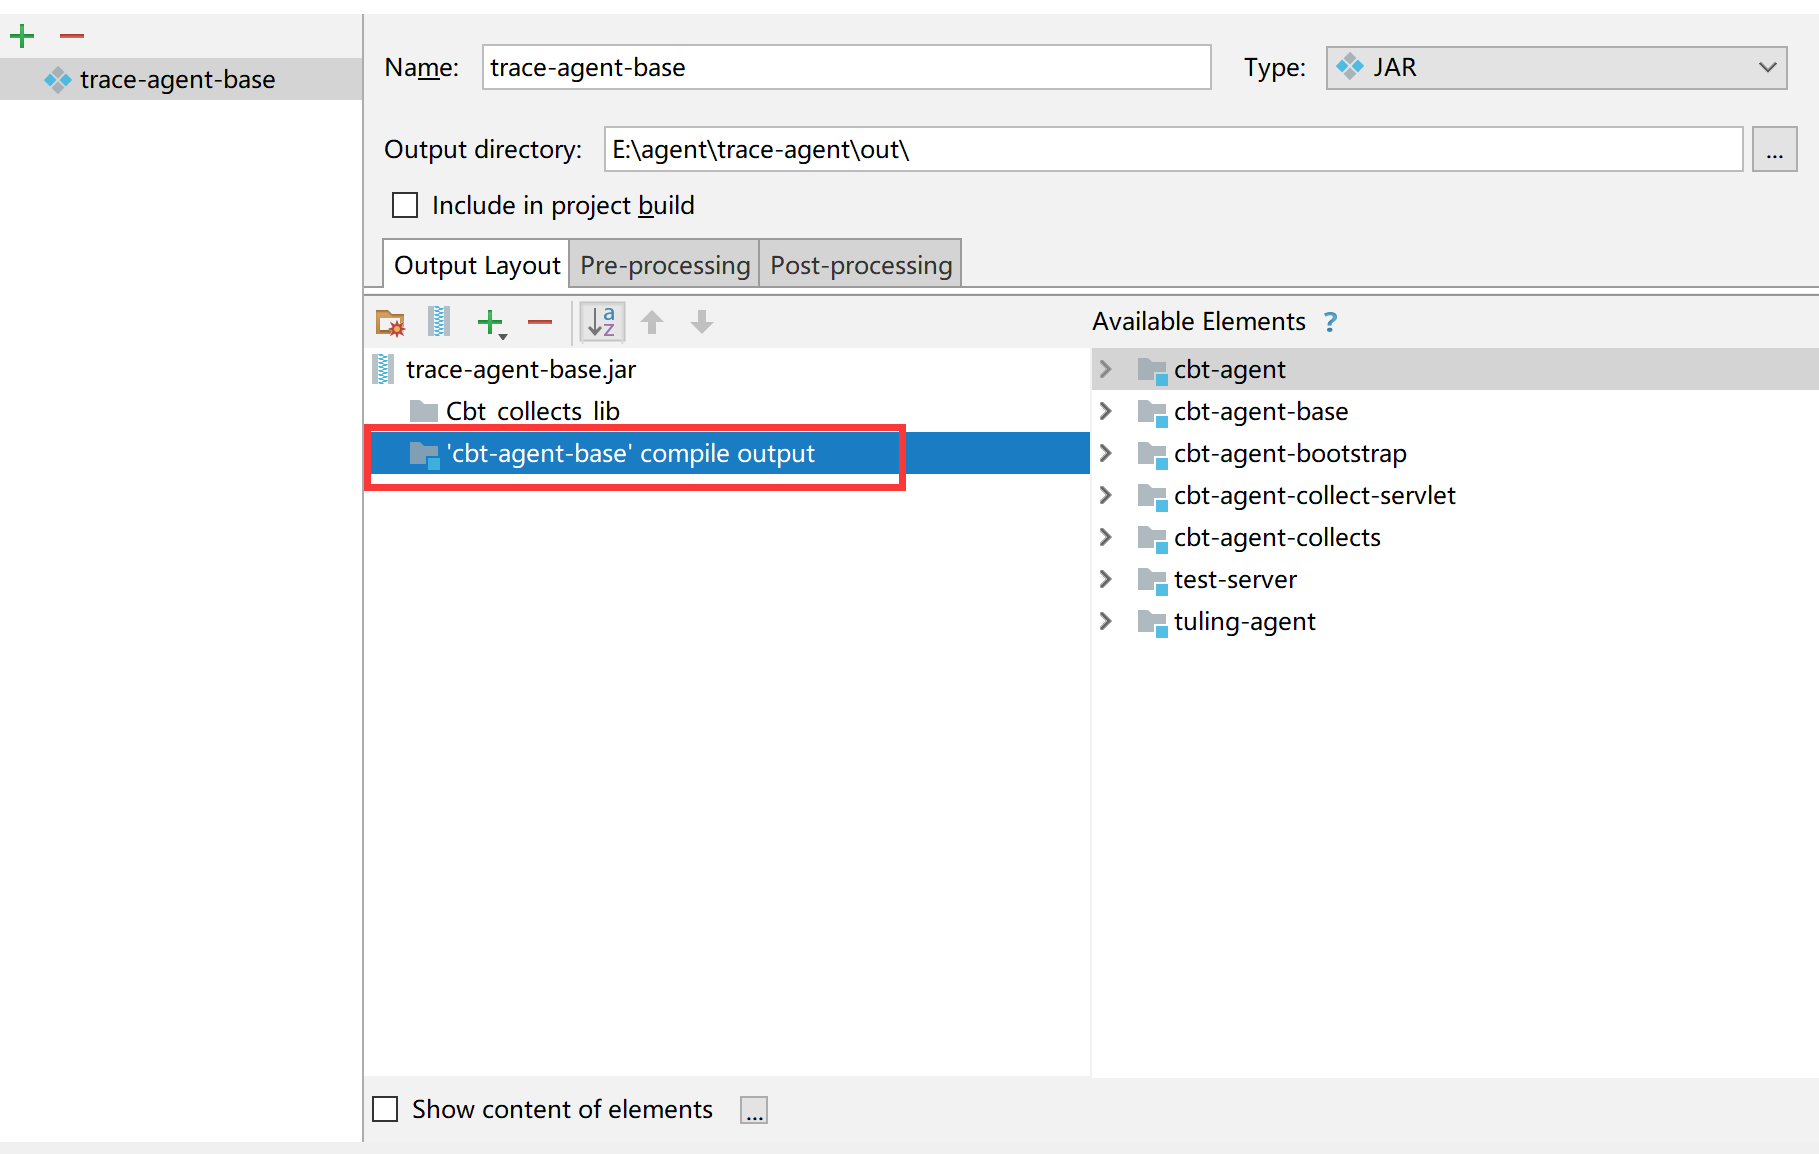1819x1154 pixels.
Task: Open show-content options ellipsis button
Action: pos(754,1110)
